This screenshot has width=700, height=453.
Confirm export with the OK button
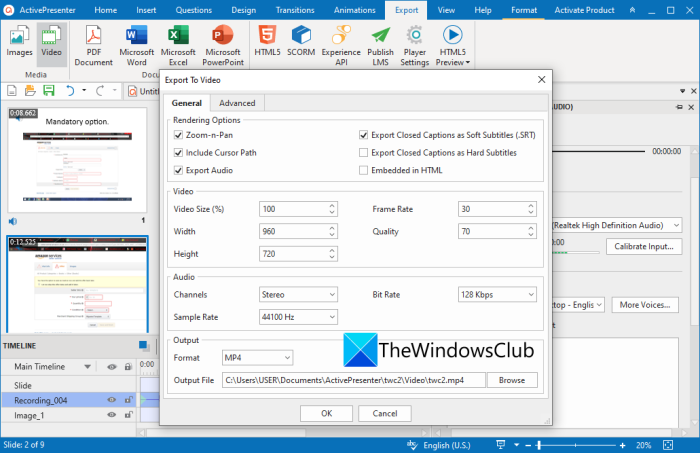(x=326, y=413)
